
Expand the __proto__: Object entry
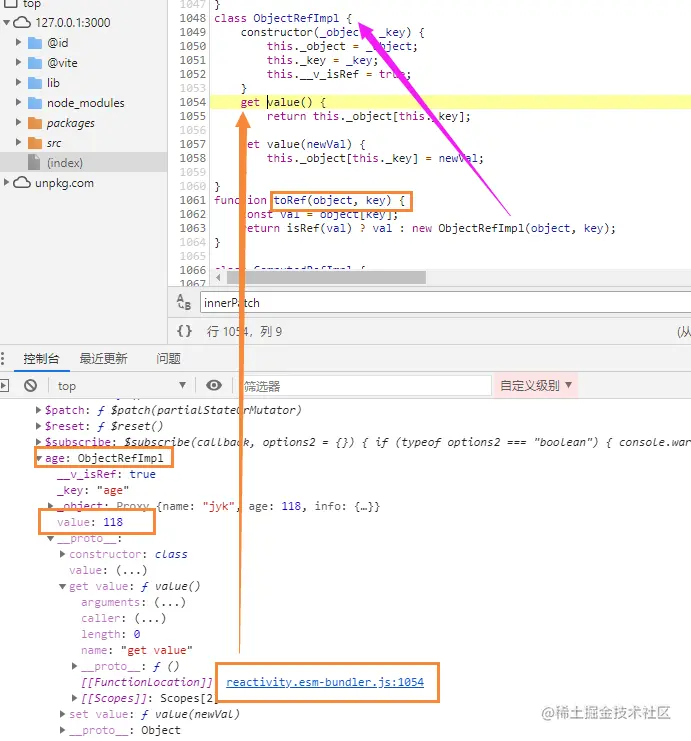tap(62, 730)
